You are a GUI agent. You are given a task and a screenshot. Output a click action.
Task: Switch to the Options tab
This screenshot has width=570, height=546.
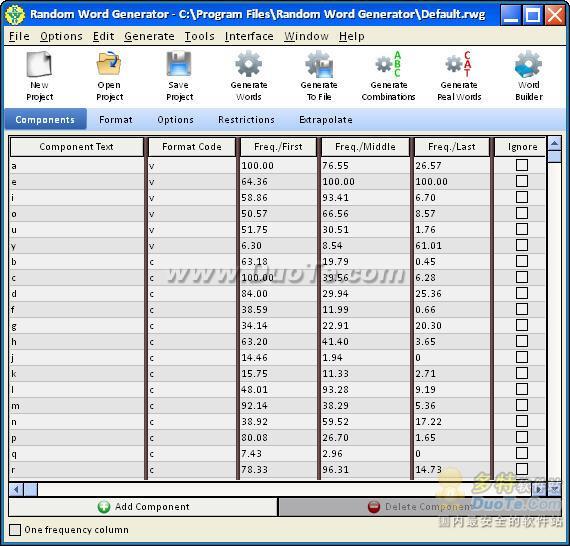click(175, 120)
